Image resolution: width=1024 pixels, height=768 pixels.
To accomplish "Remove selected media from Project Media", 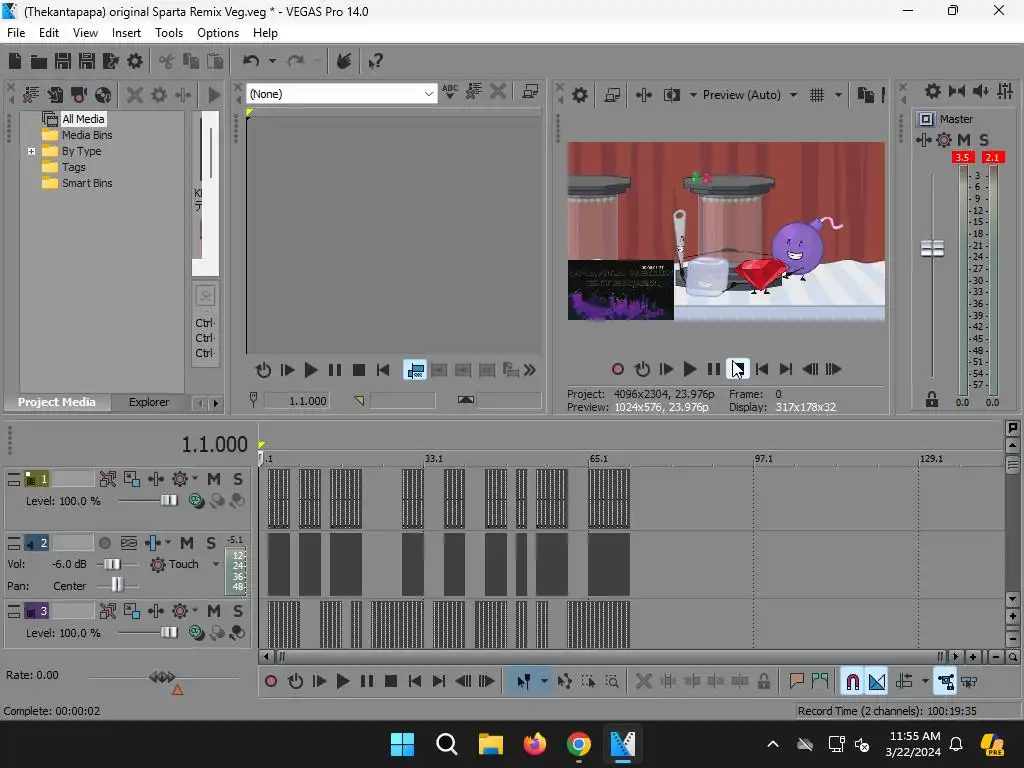I will [135, 95].
